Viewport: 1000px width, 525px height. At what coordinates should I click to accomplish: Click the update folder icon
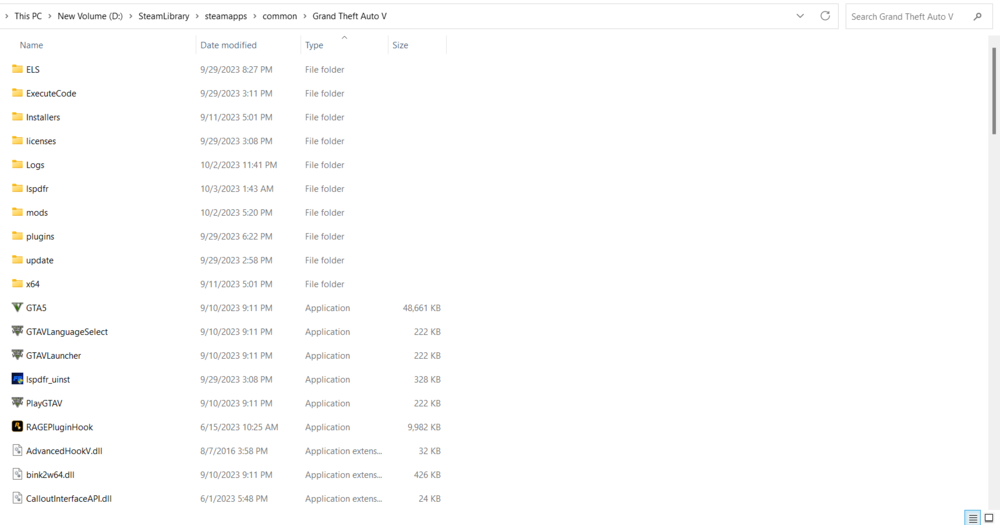coord(17,260)
